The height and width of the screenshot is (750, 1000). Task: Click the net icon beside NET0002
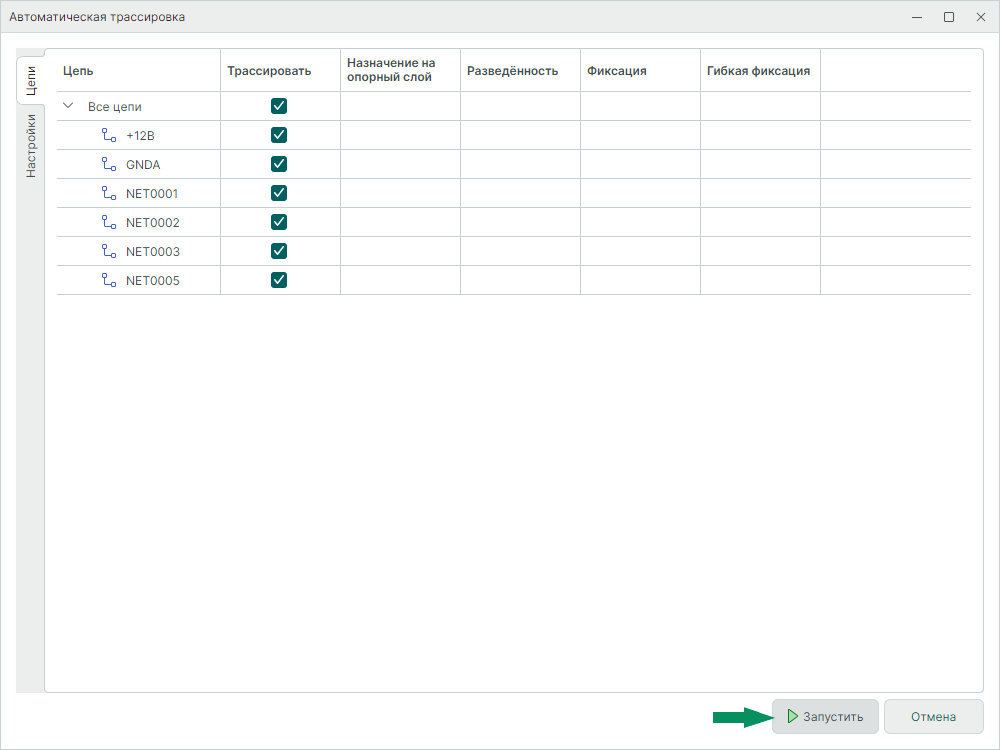(109, 222)
